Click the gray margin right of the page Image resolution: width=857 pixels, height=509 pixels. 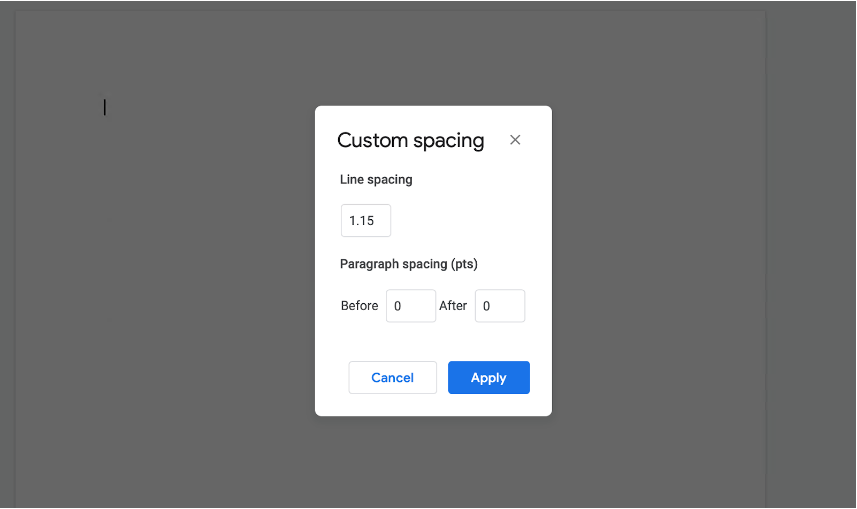pos(811,254)
